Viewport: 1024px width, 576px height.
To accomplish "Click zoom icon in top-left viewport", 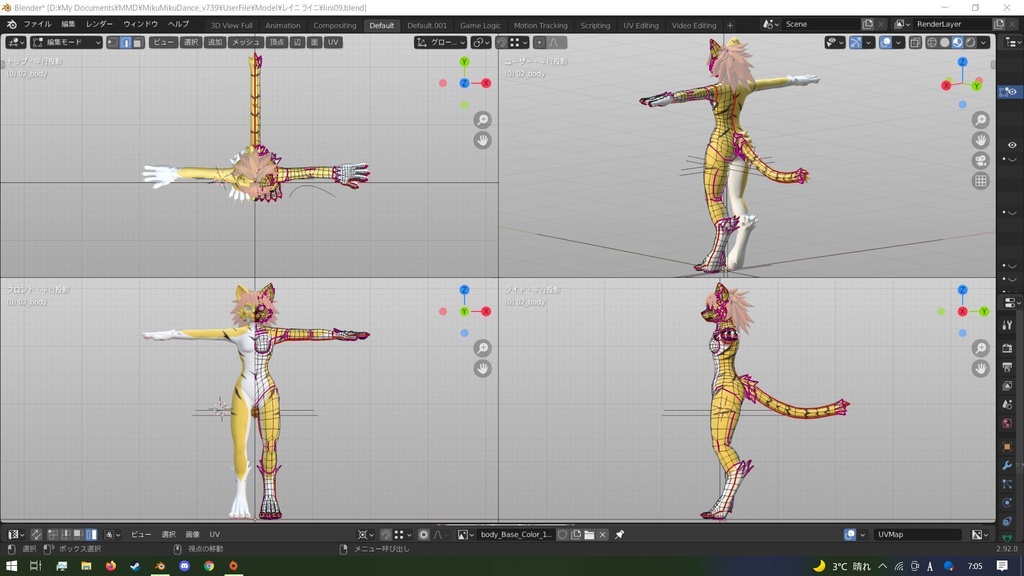I will (x=483, y=120).
